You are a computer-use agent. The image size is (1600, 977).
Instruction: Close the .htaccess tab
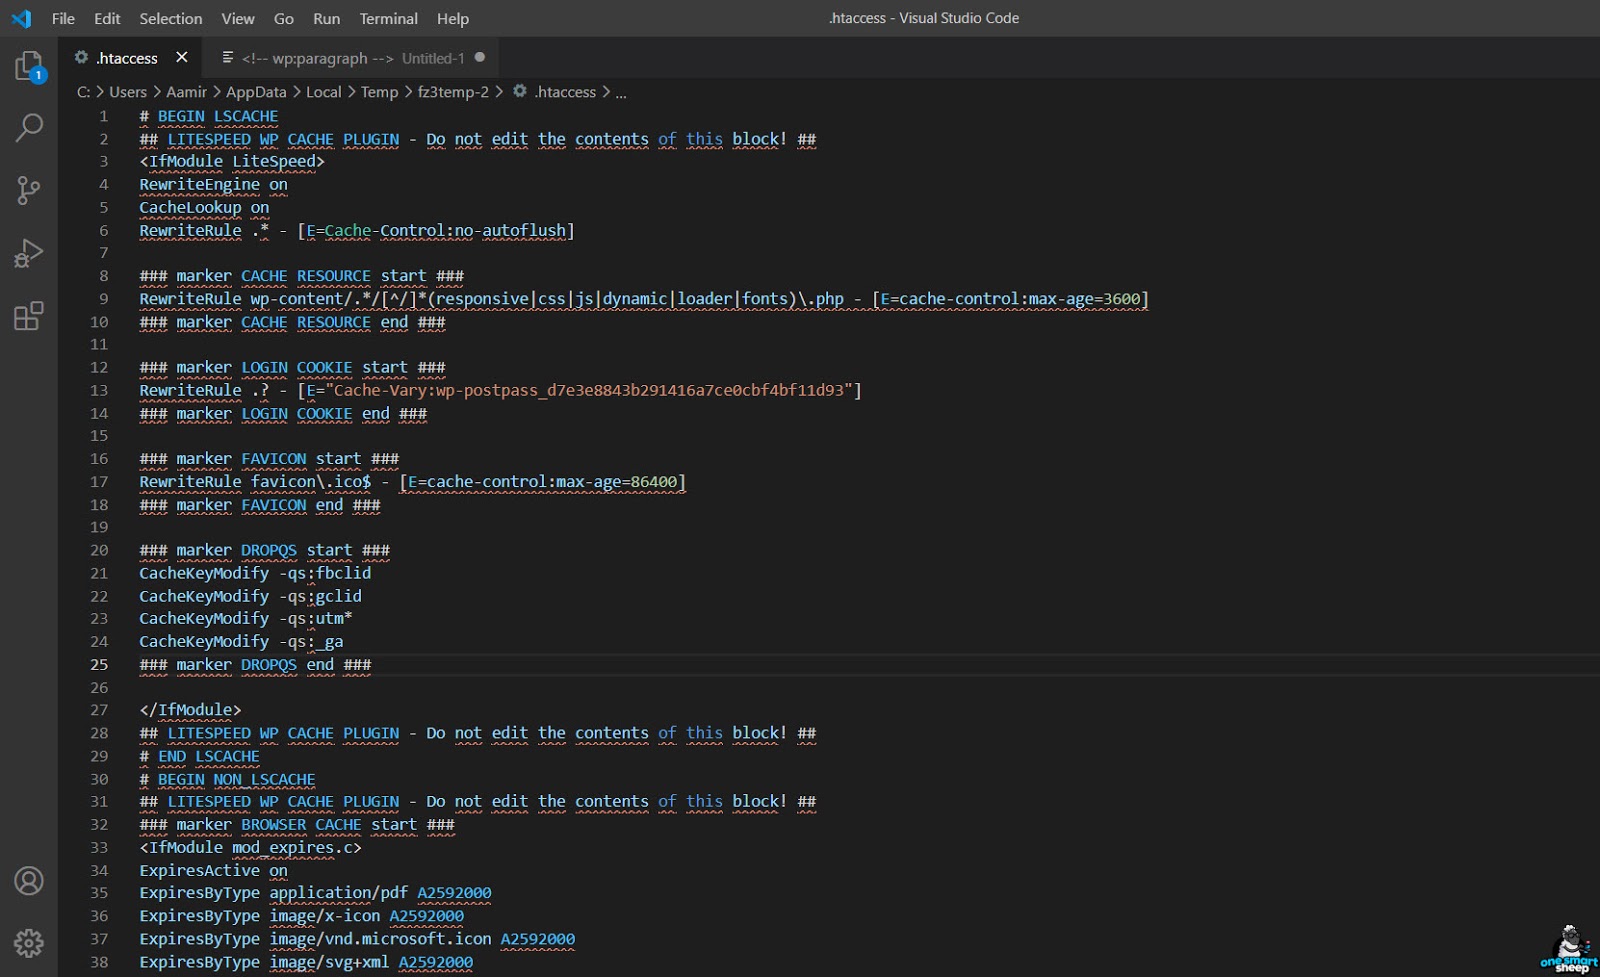[x=181, y=57]
